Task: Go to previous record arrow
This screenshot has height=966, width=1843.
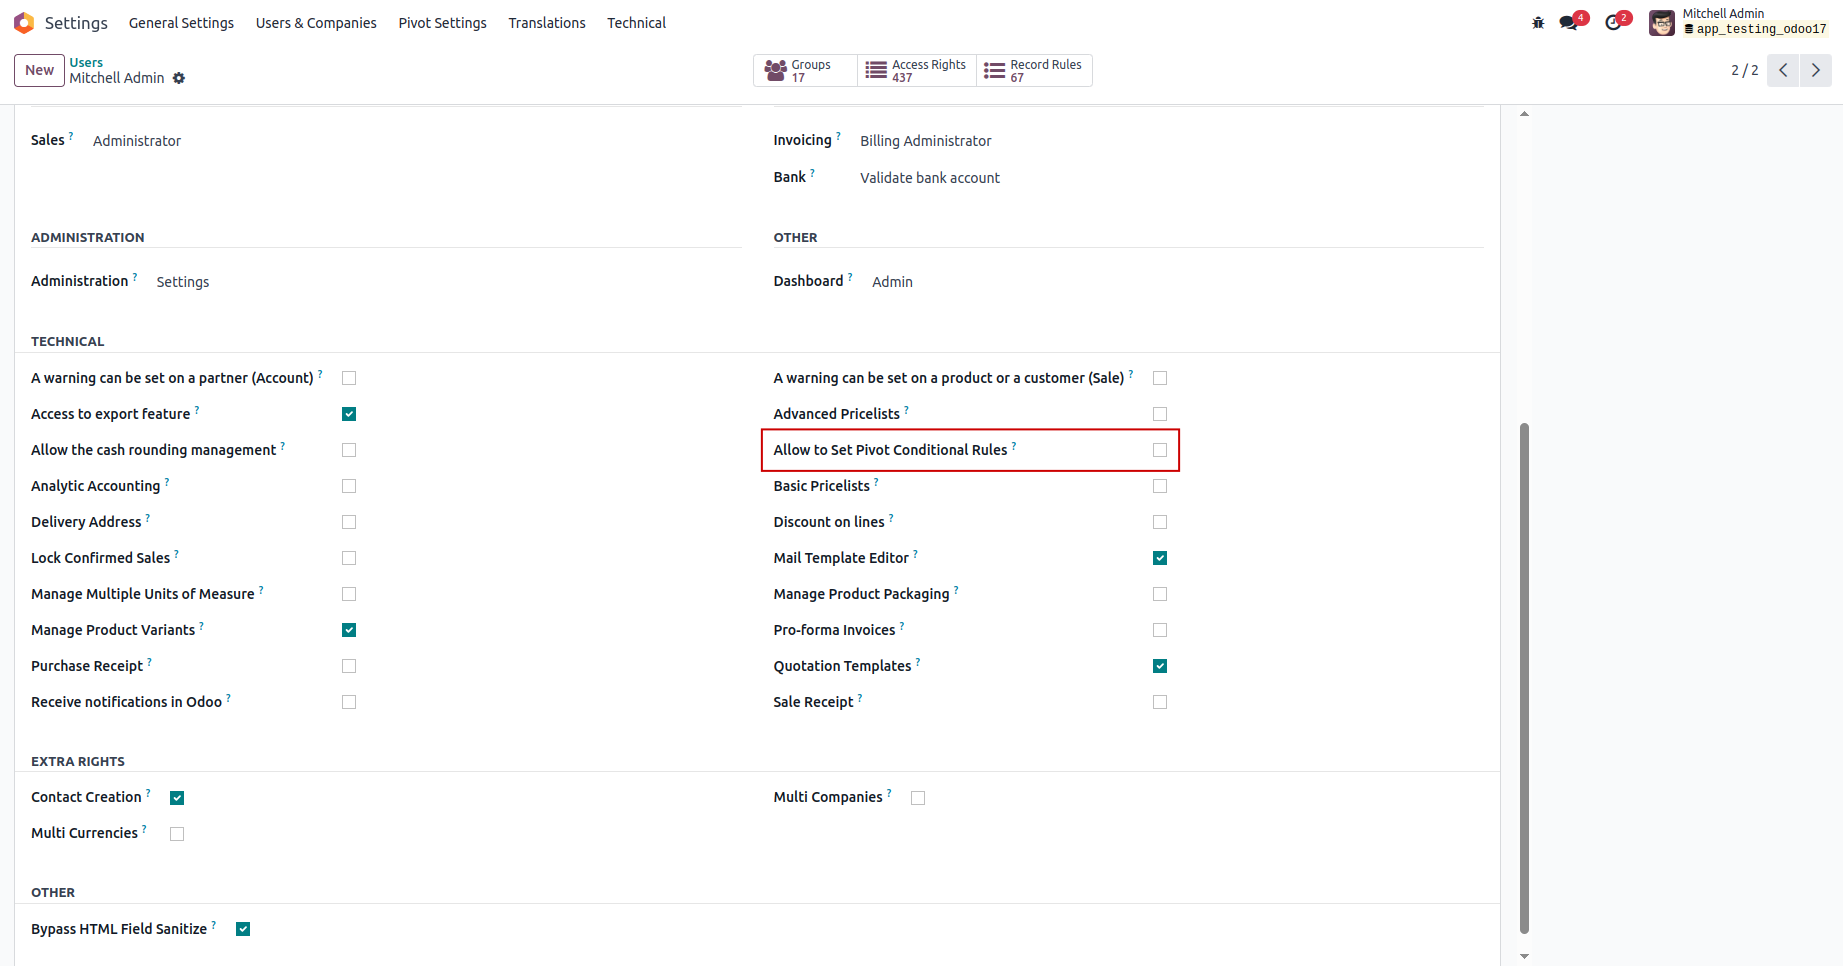Action: [x=1783, y=70]
